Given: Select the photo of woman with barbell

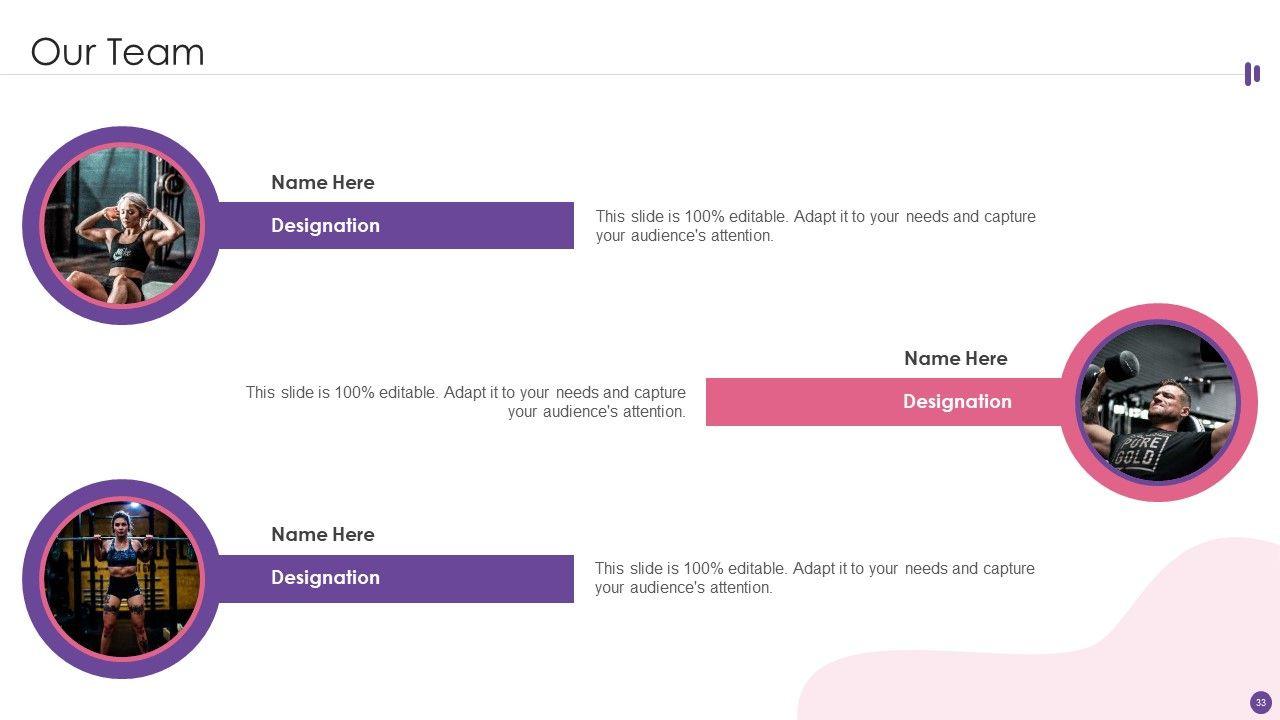Looking at the screenshot, I should tap(121, 579).
